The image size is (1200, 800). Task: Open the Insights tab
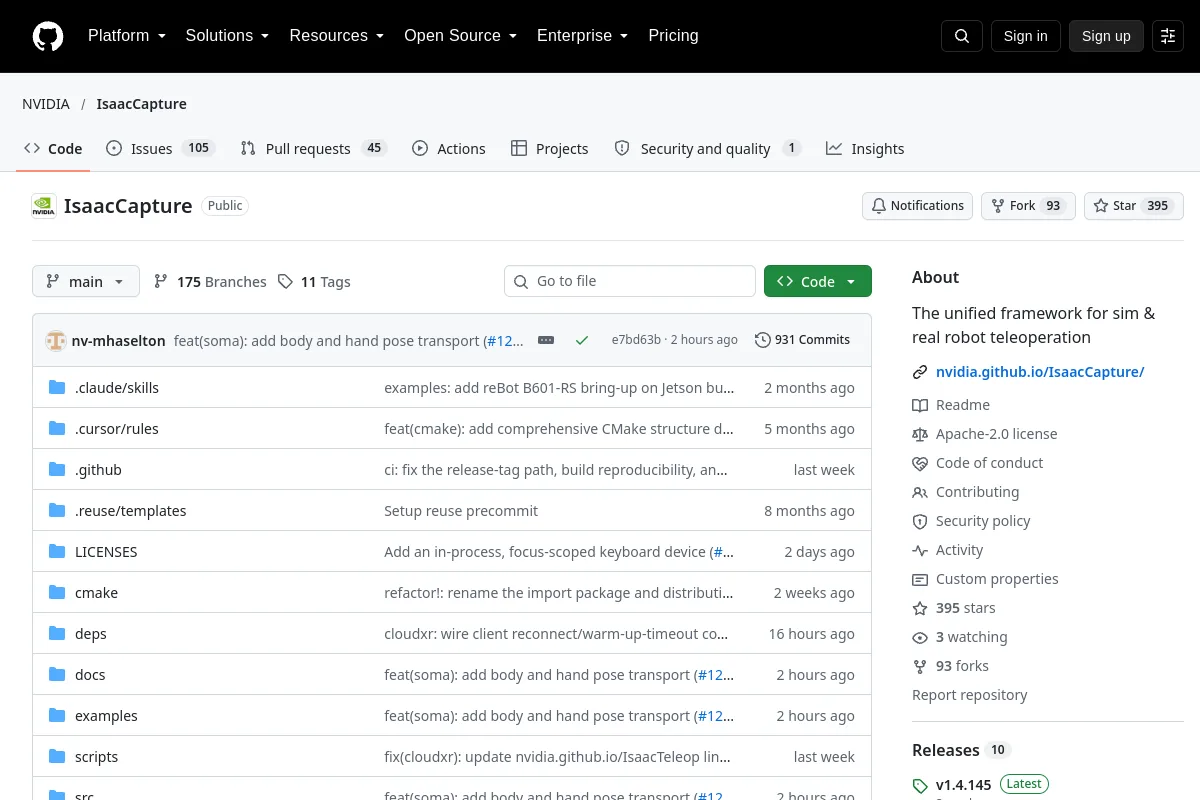point(865,149)
